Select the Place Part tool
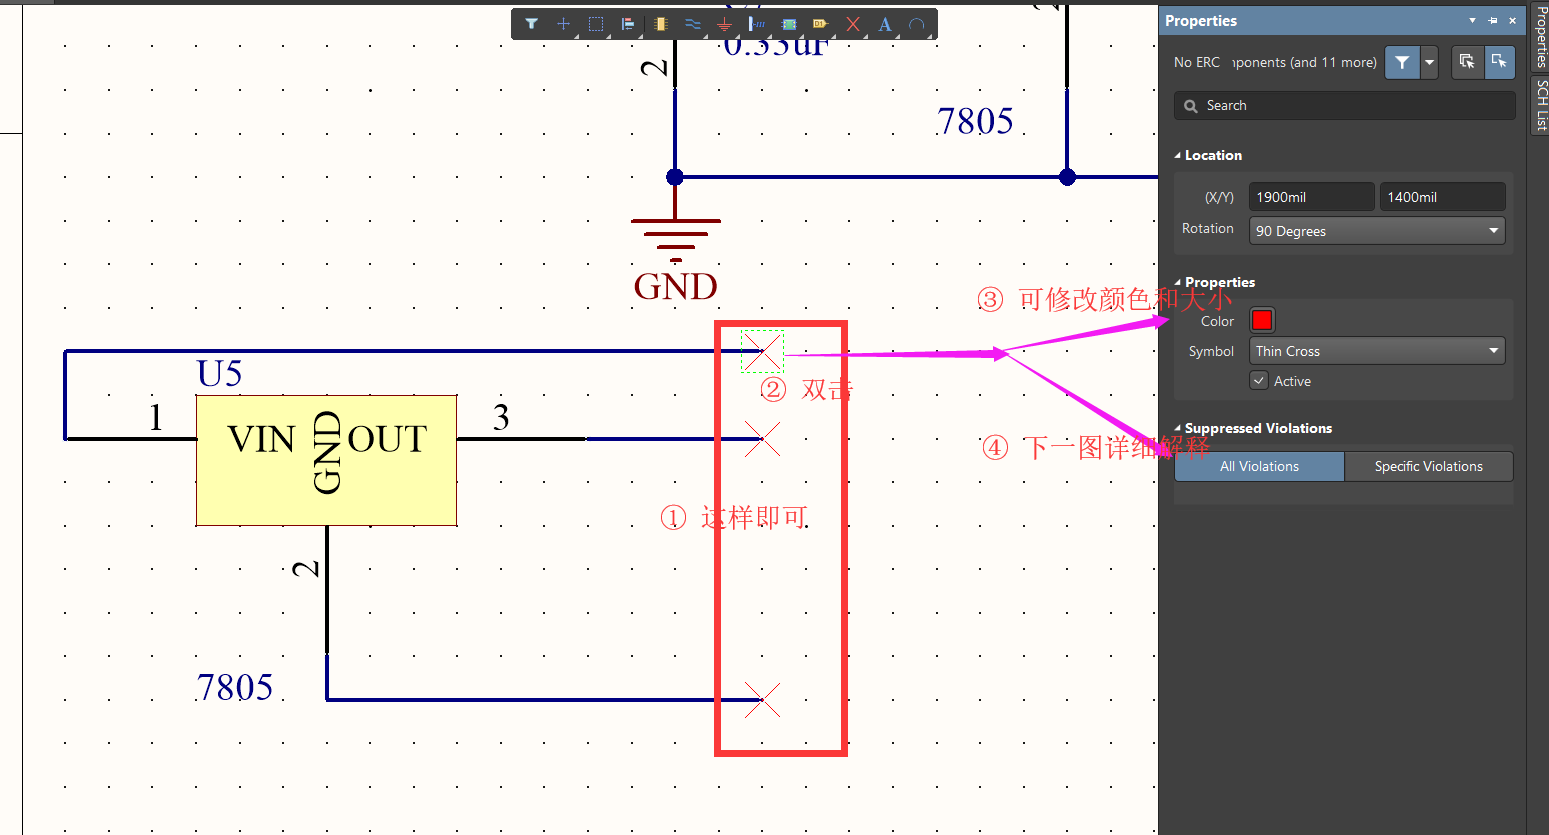The height and width of the screenshot is (835, 1549). pyautogui.click(x=660, y=23)
